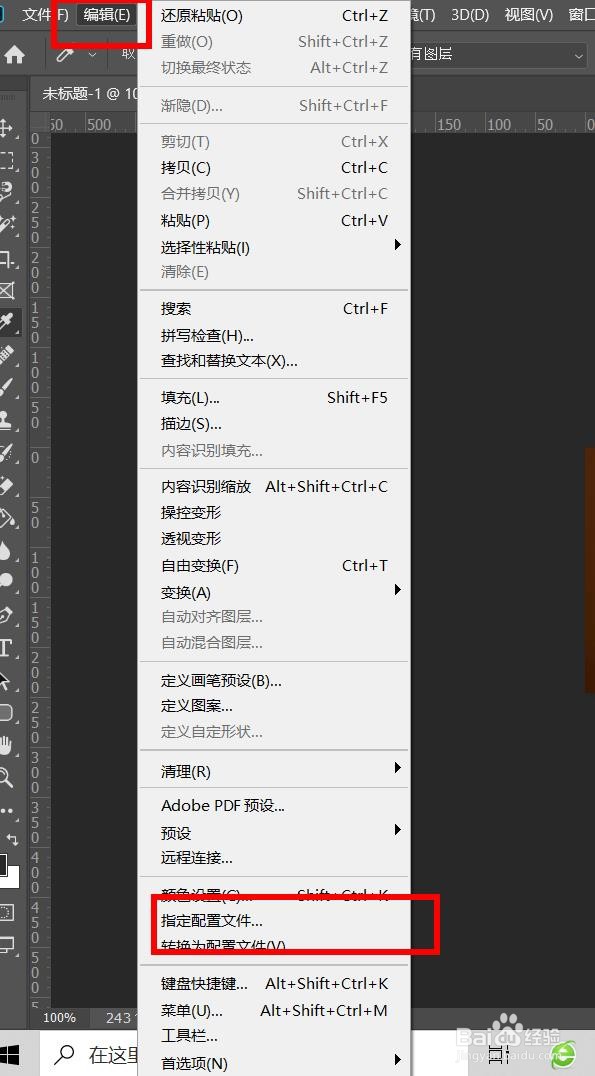Select the Type tool

click(5, 647)
